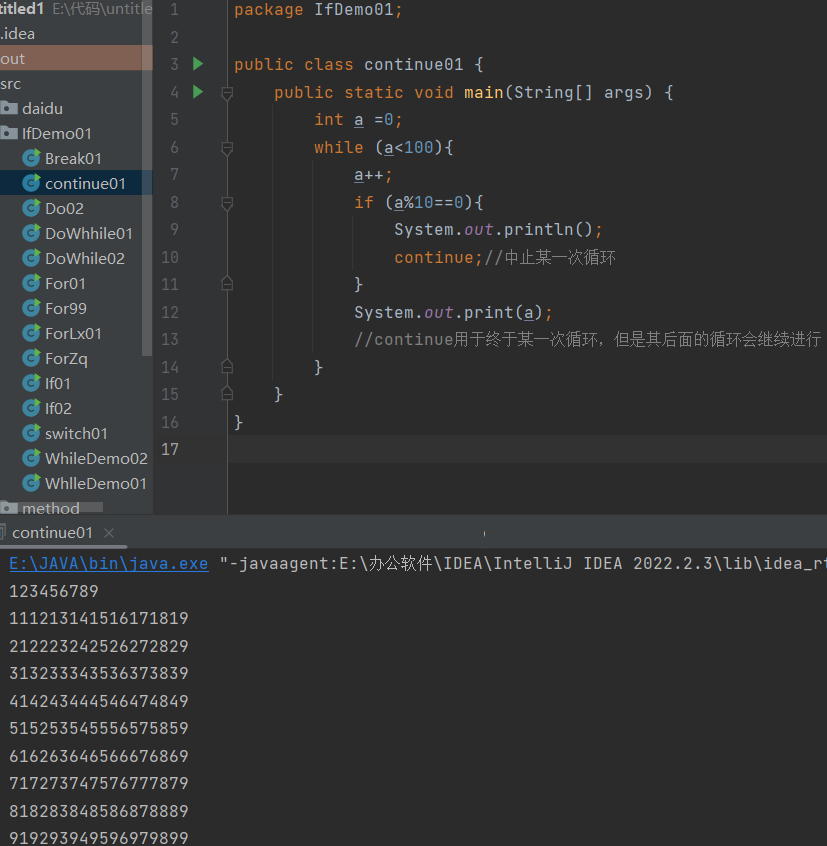Click the method package folder icon
Image resolution: width=827 pixels, height=846 pixels.
point(9,508)
